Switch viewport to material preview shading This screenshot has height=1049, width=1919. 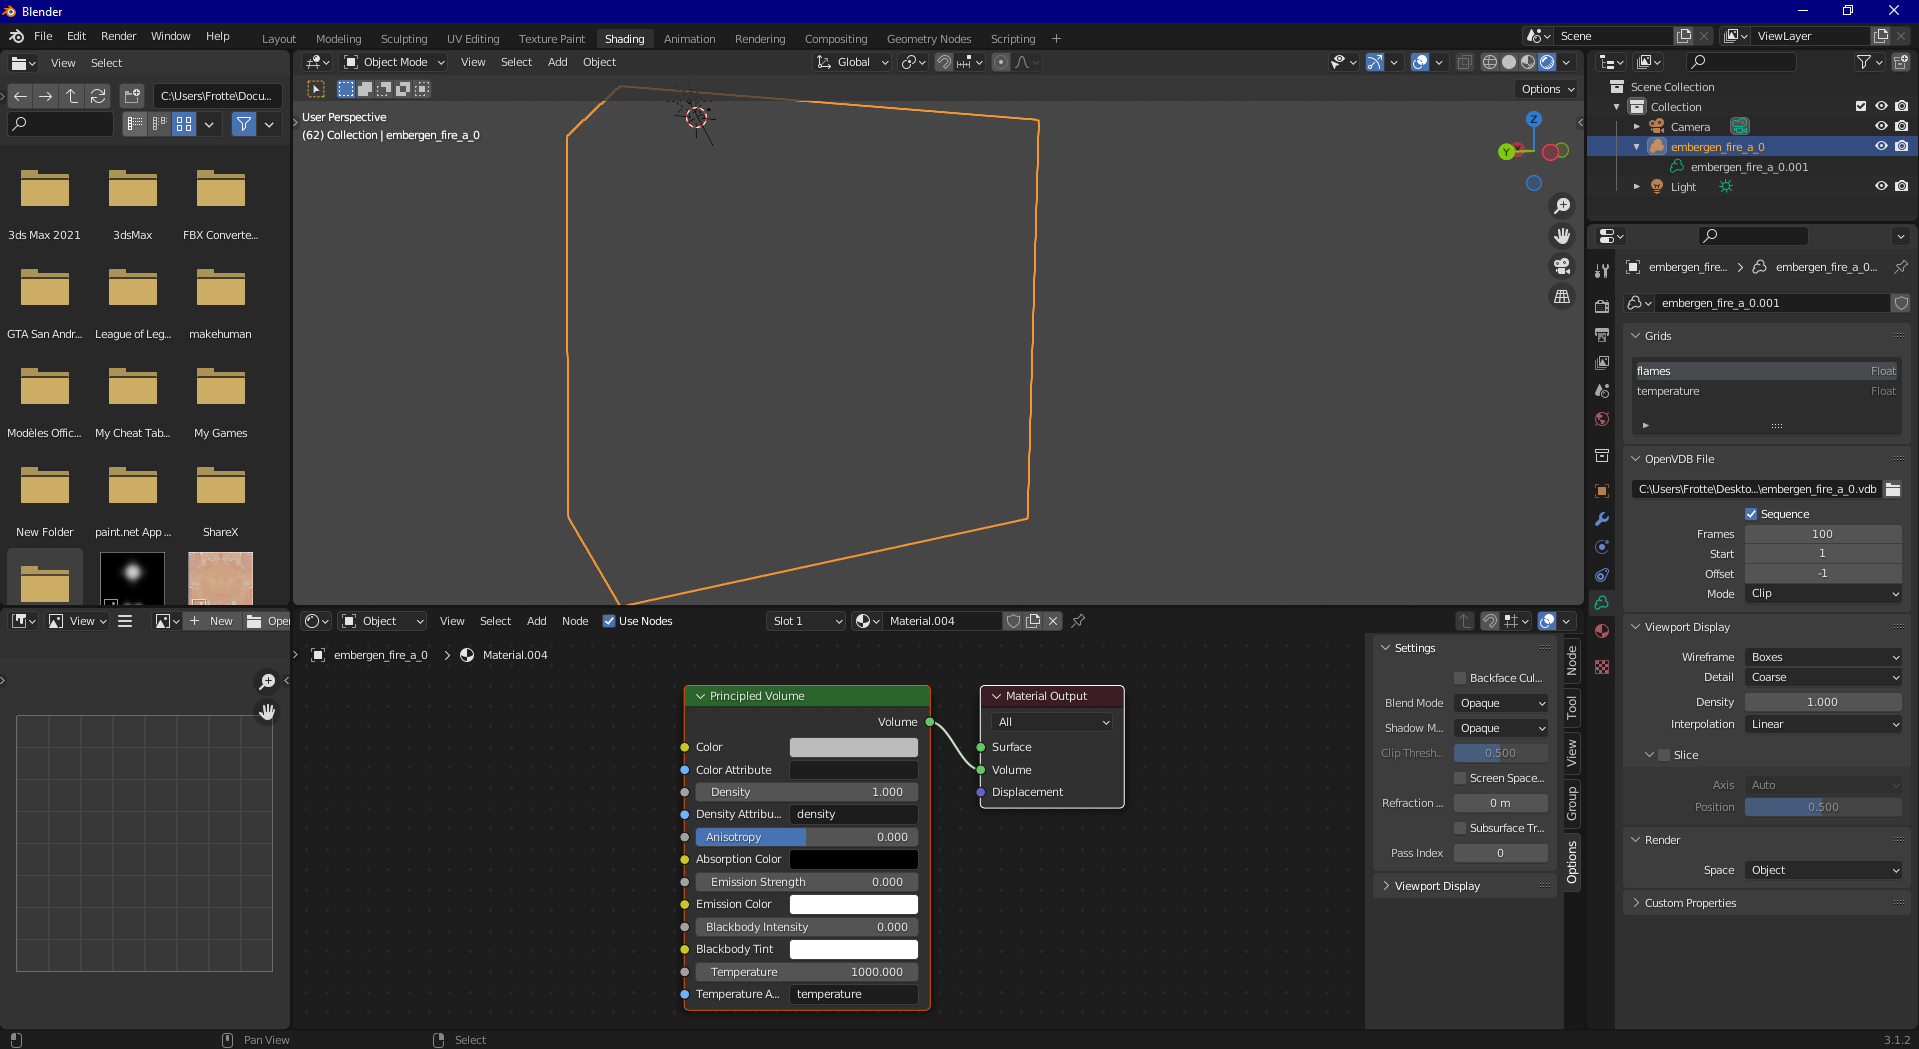tap(1528, 62)
